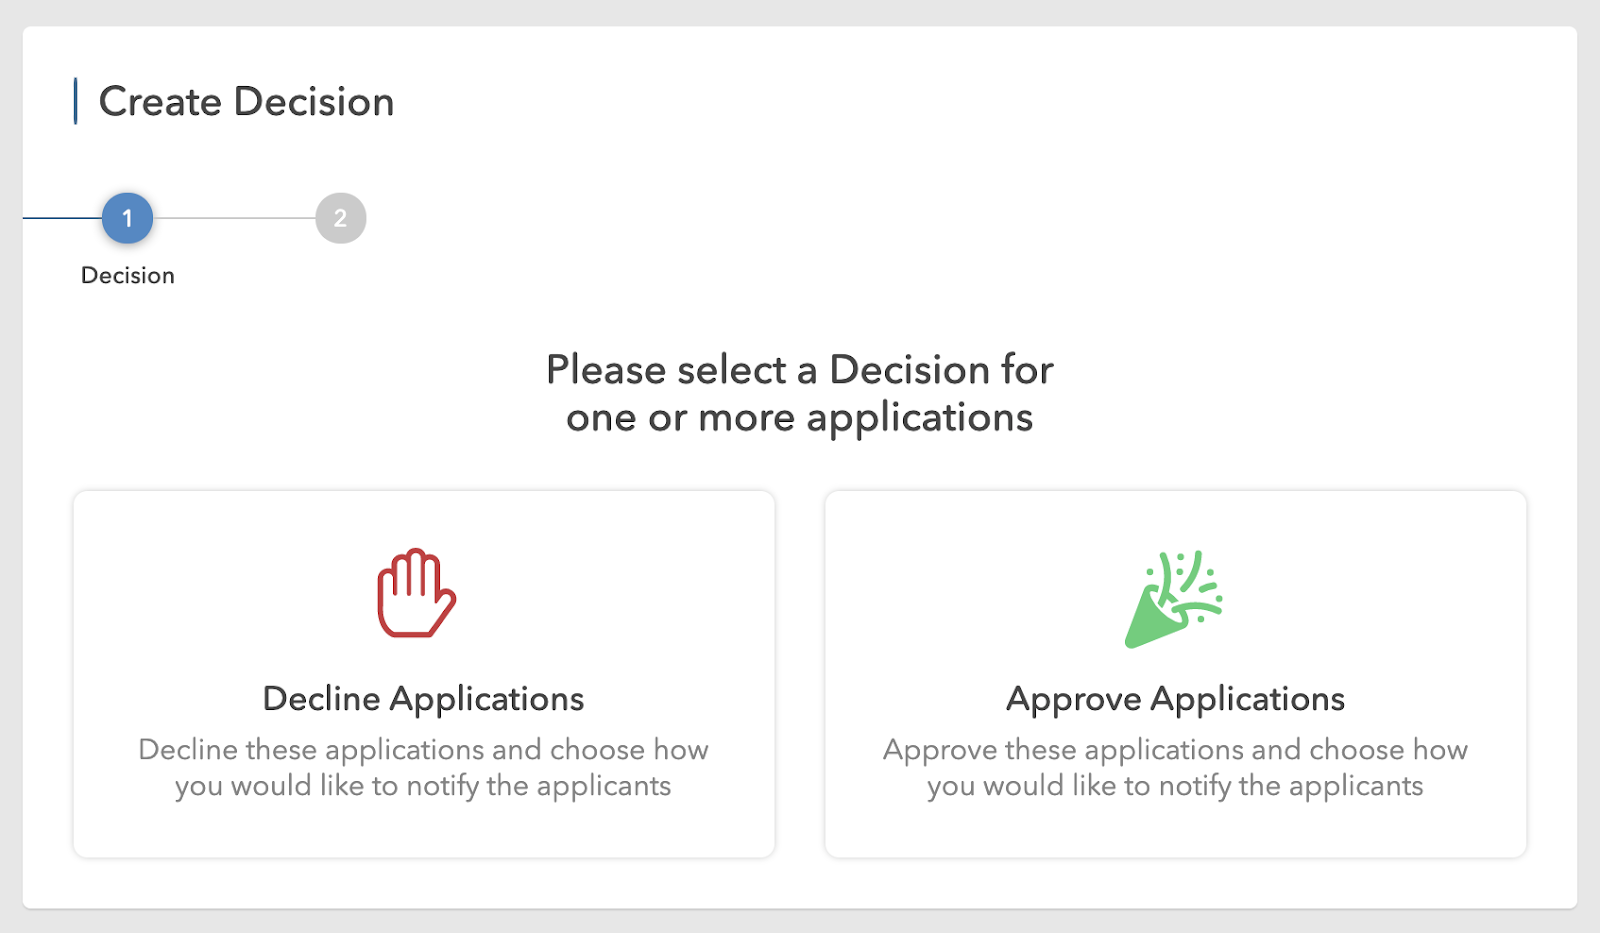Choose the "Approve Applications" heading
Image resolution: width=1600 pixels, height=933 pixels.
tap(1175, 699)
